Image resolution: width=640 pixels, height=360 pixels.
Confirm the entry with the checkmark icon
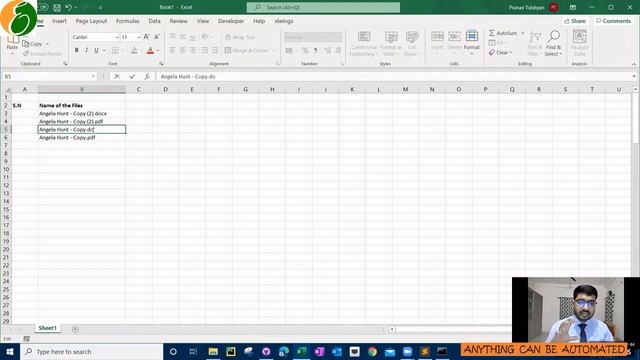coord(132,76)
